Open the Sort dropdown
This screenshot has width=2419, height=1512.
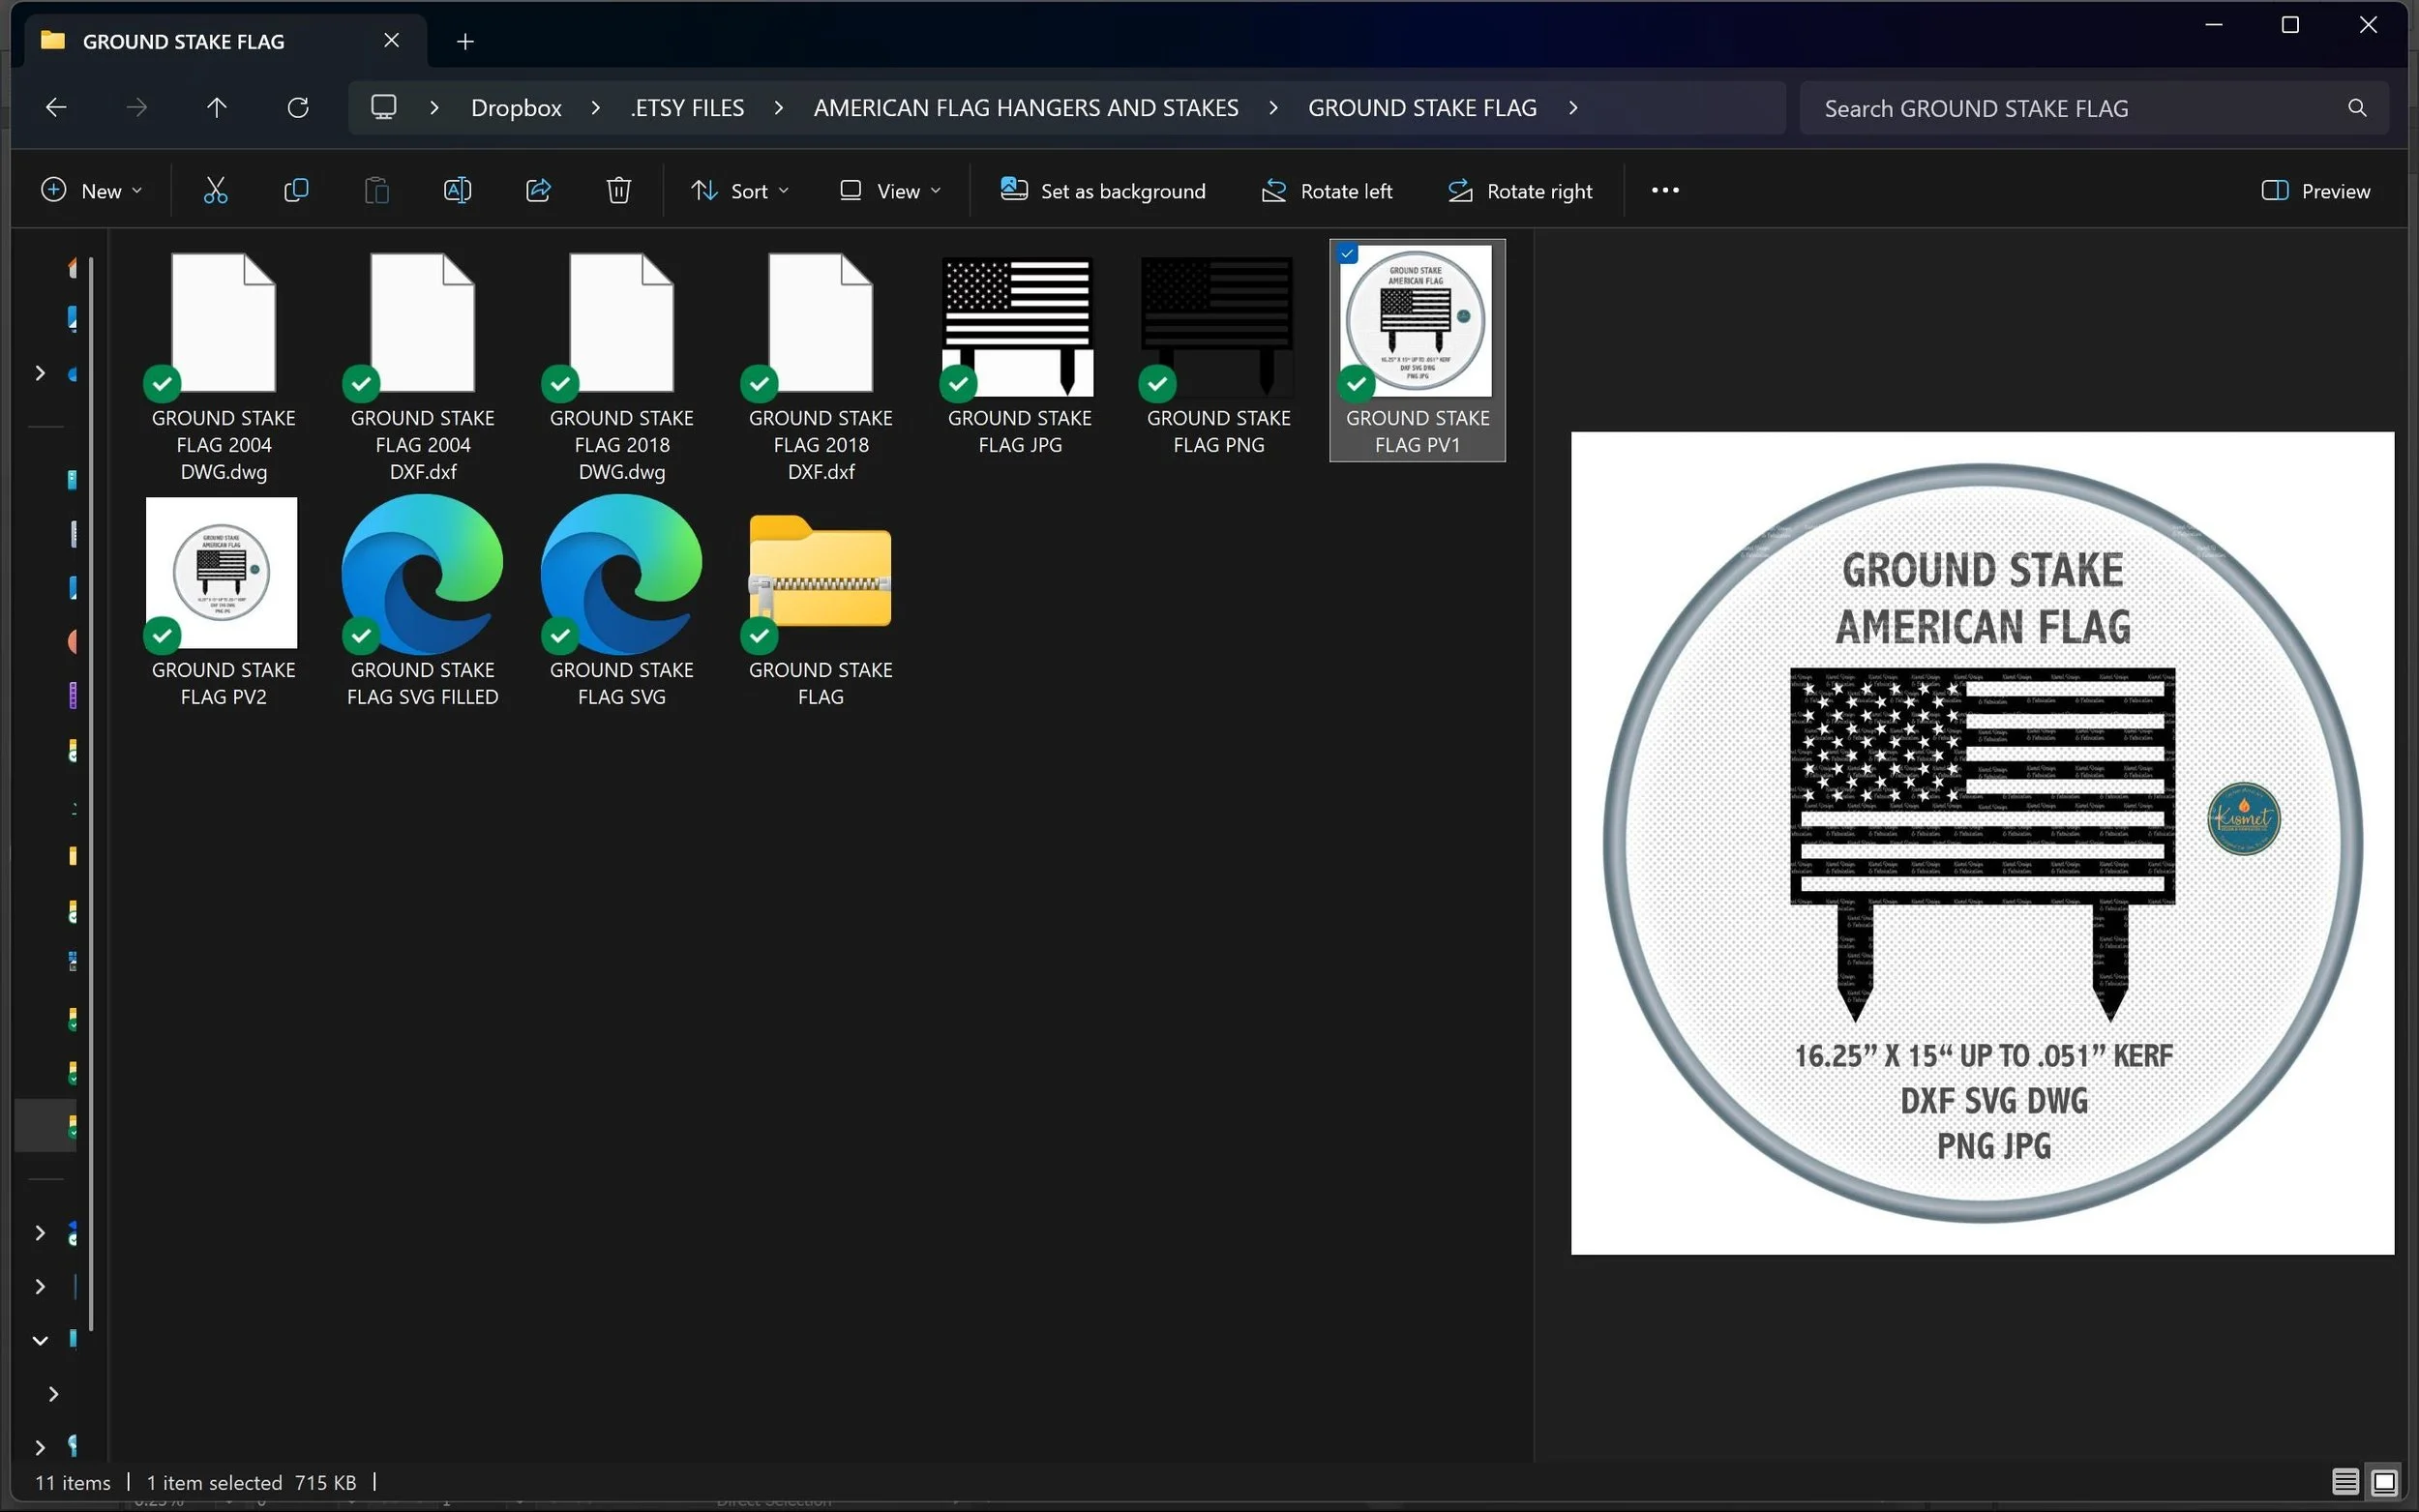pyautogui.click(x=739, y=190)
